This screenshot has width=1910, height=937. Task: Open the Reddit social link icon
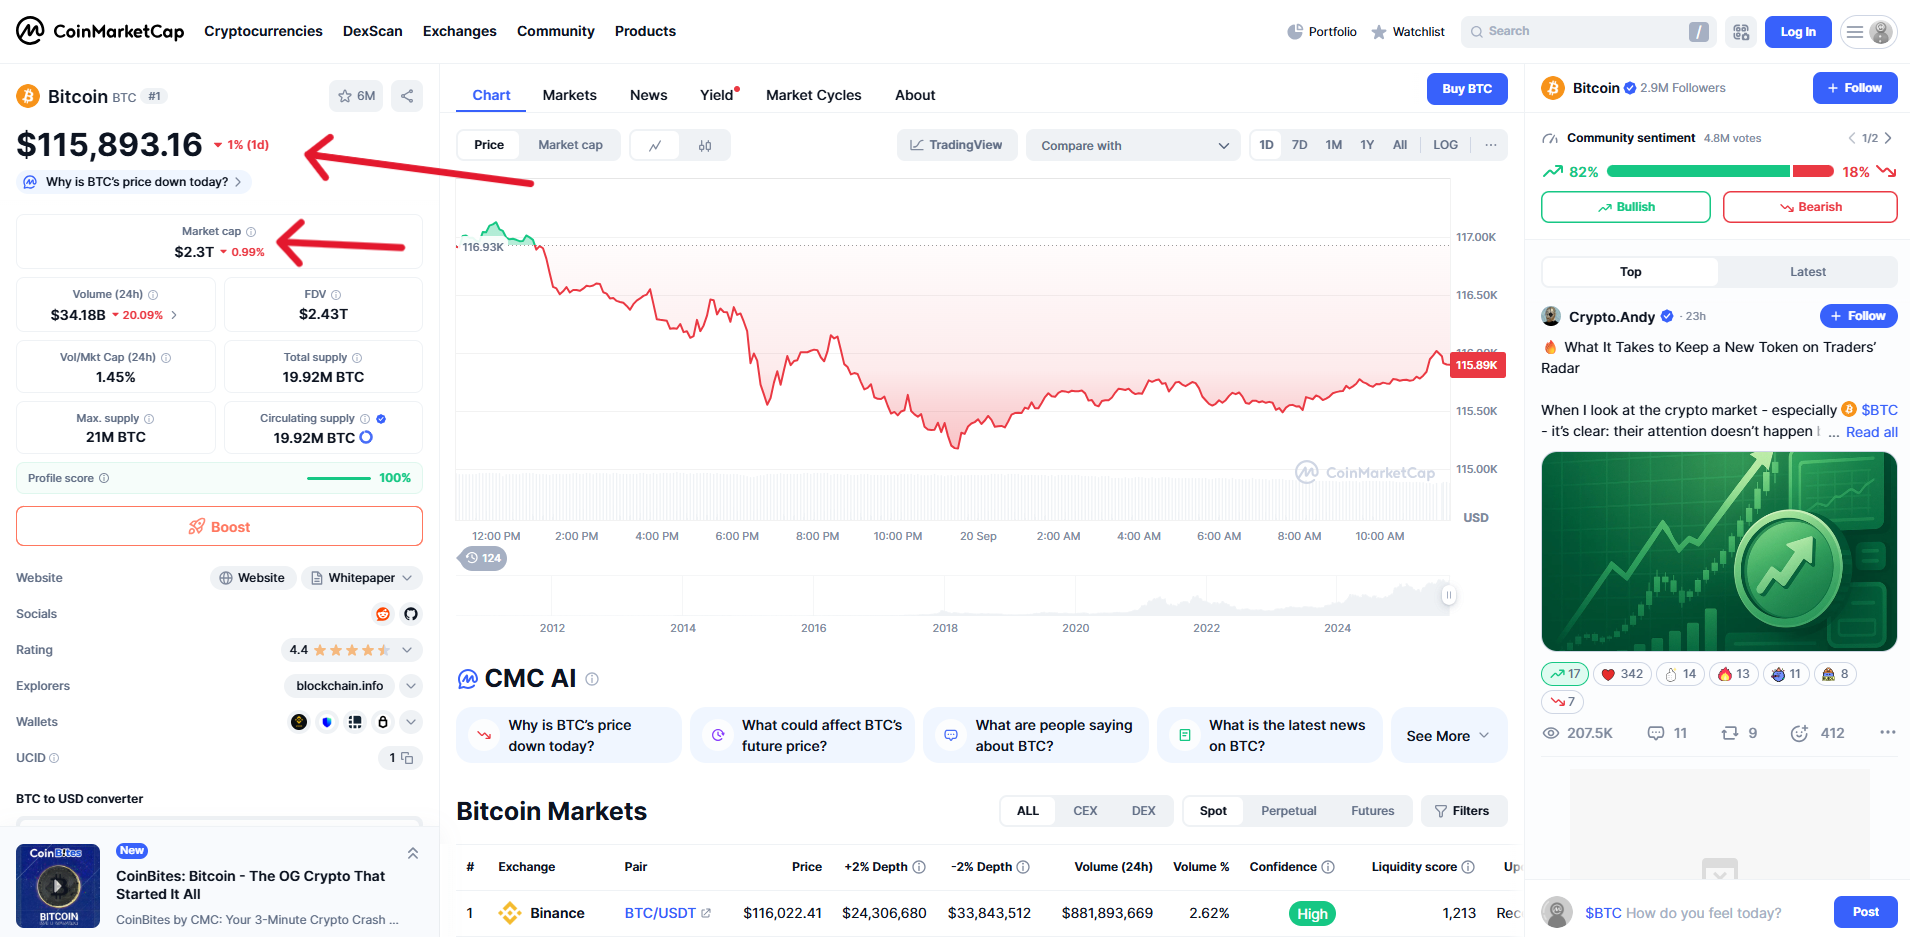pyautogui.click(x=383, y=614)
